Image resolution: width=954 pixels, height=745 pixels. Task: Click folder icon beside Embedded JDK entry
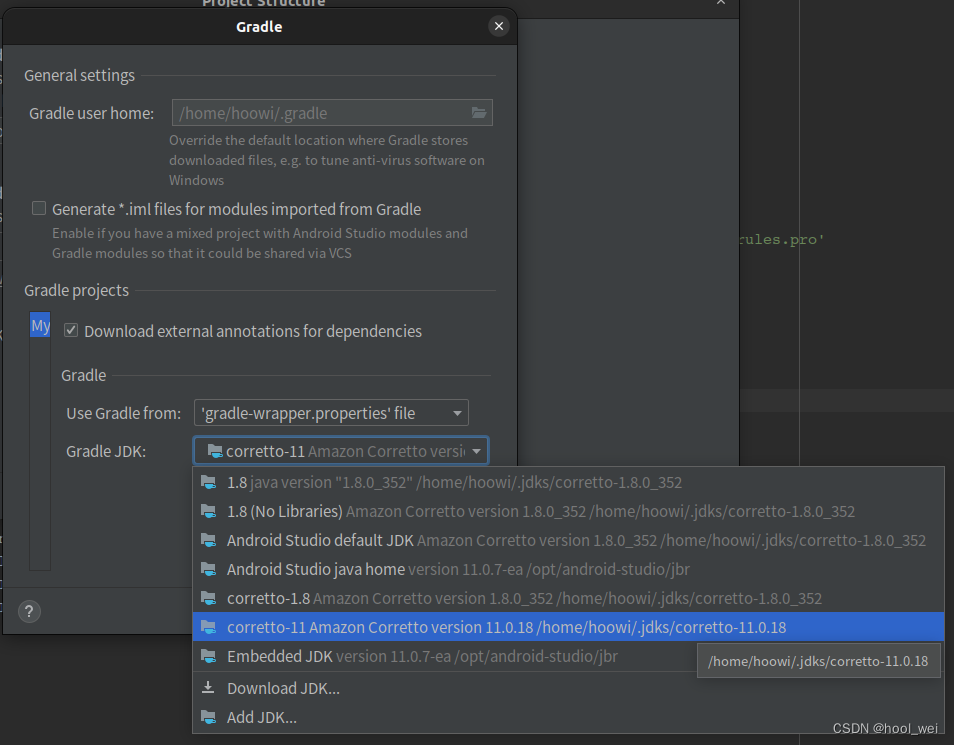pos(209,656)
